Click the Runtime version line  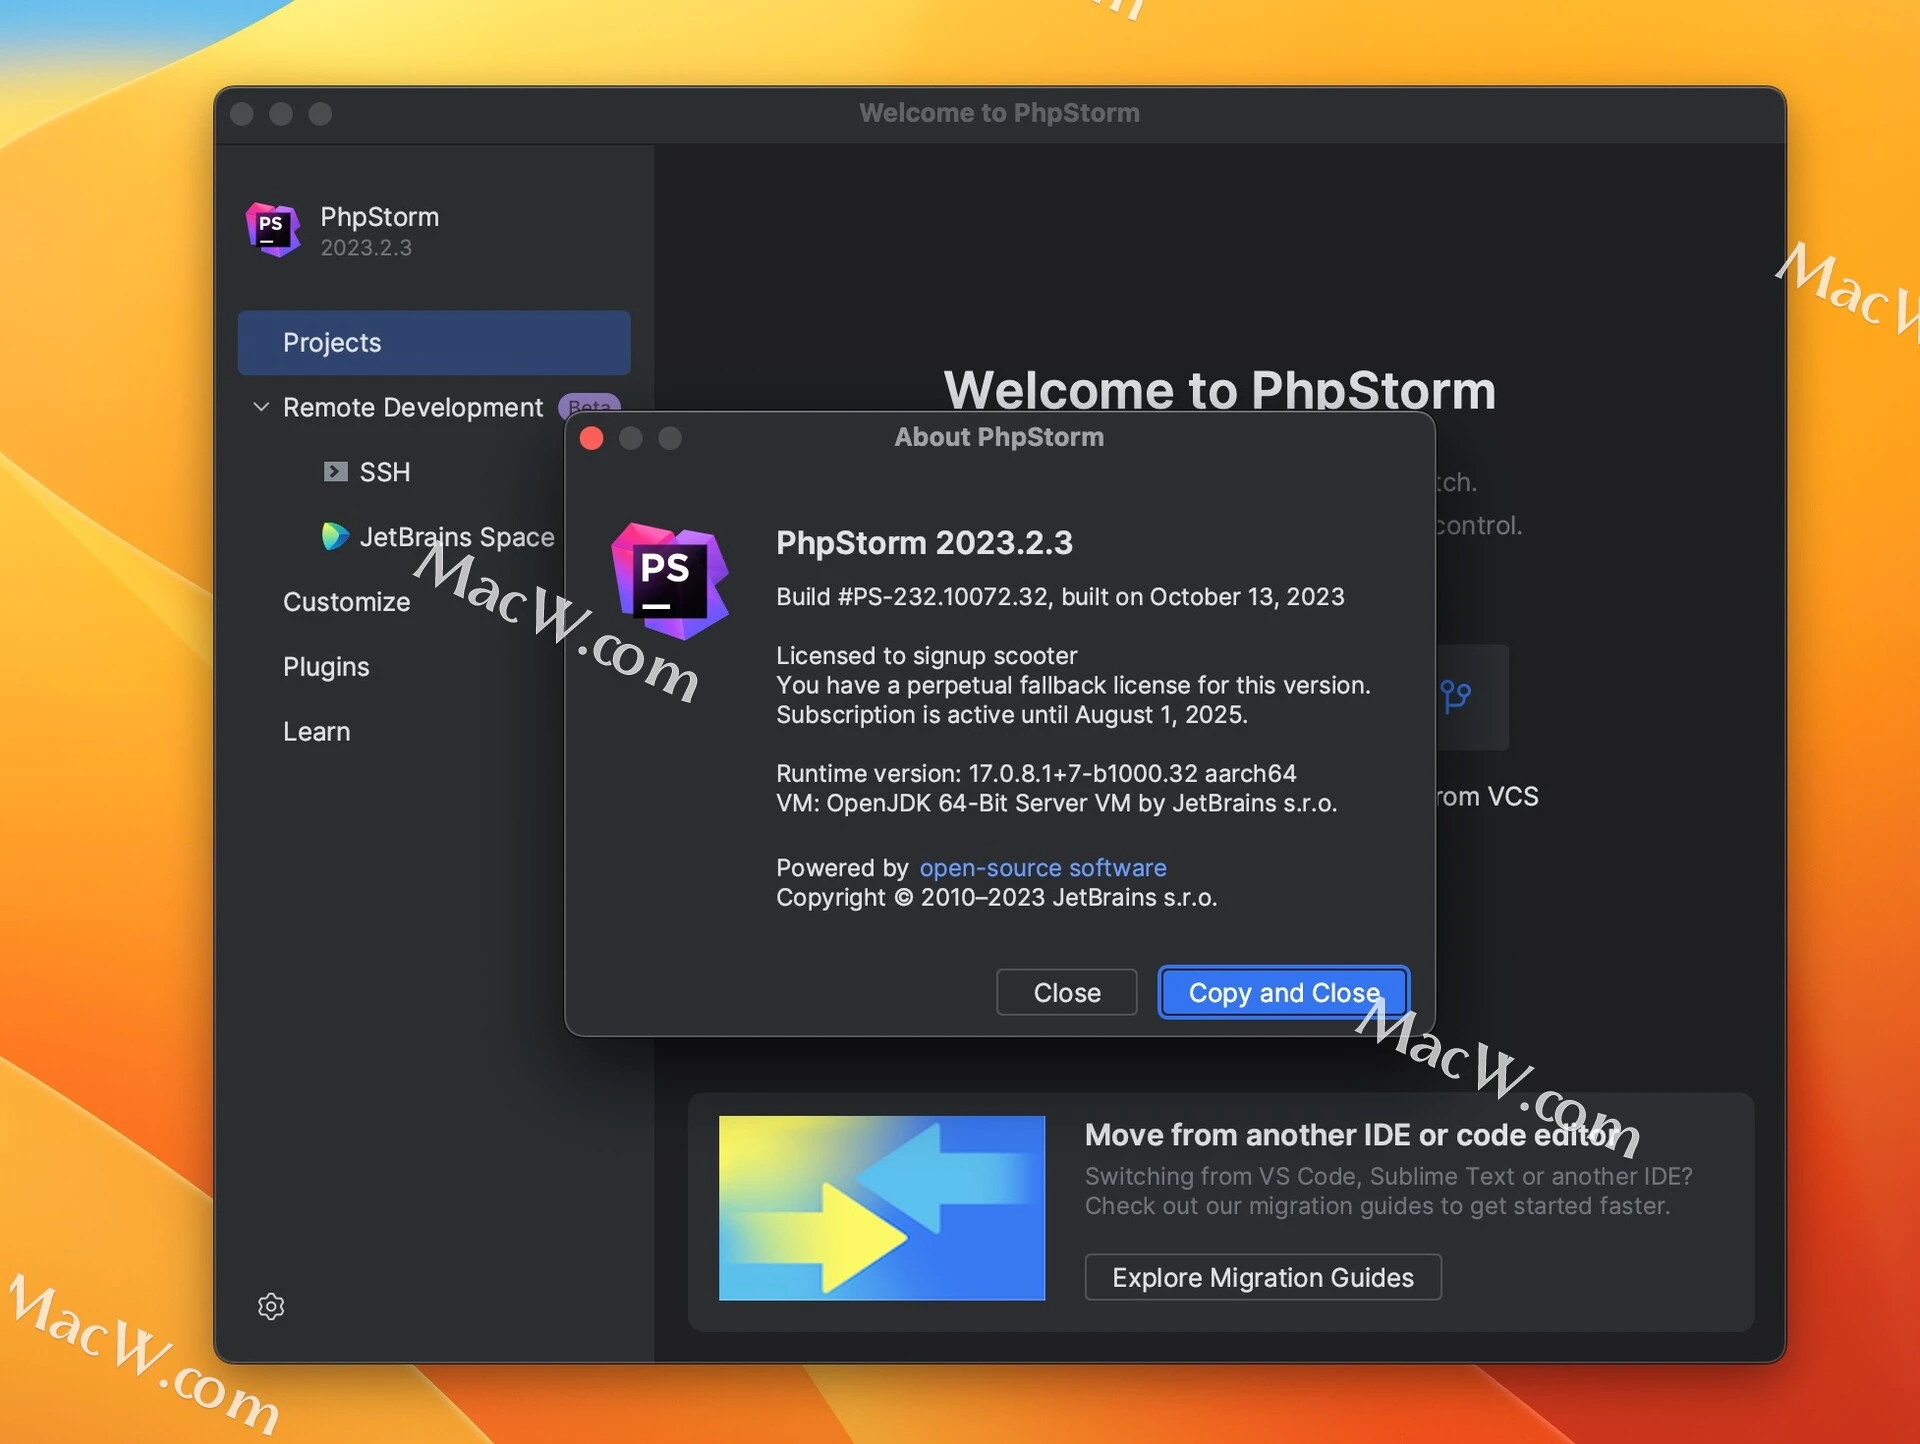(x=1036, y=774)
